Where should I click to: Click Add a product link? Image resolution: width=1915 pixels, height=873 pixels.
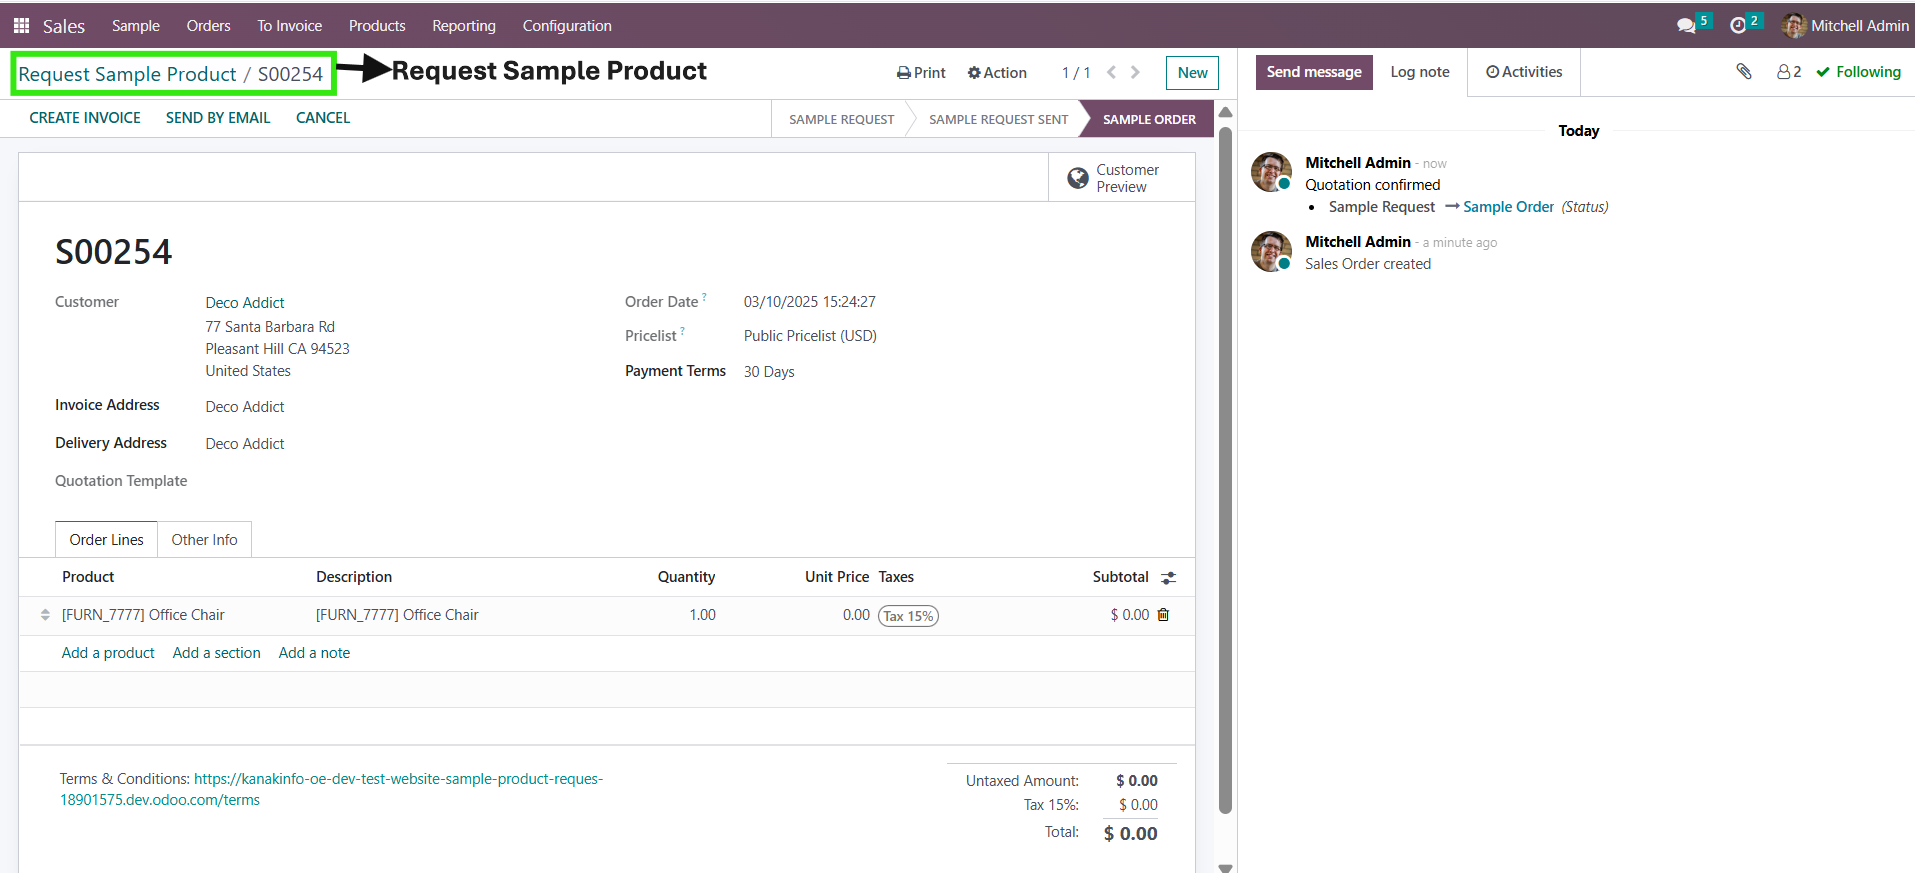tap(108, 653)
